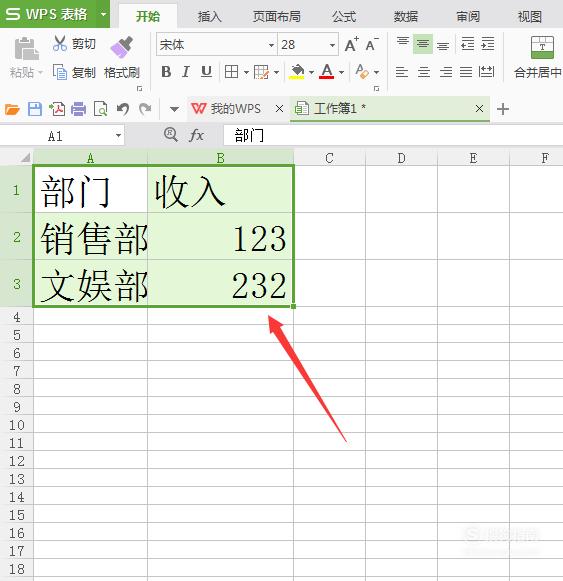Toggle Italic formatting

click(186, 72)
